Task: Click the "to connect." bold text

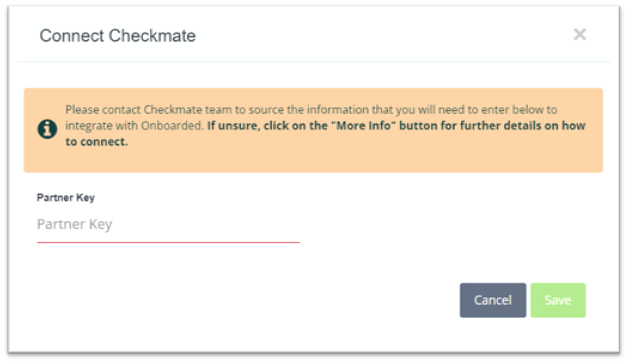Action: 97,142
